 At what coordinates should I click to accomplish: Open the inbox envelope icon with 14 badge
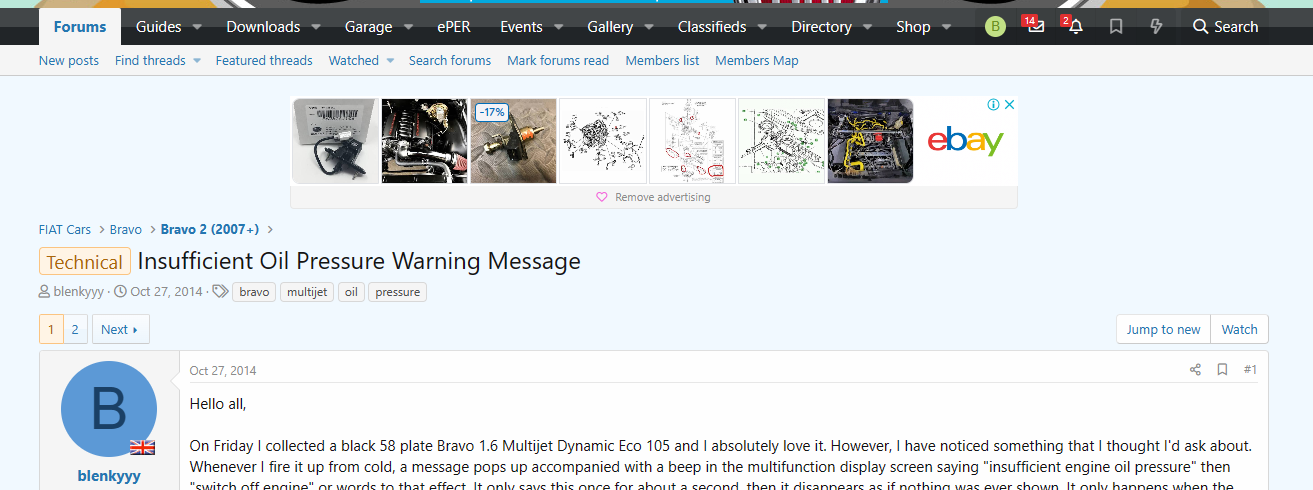(1035, 27)
